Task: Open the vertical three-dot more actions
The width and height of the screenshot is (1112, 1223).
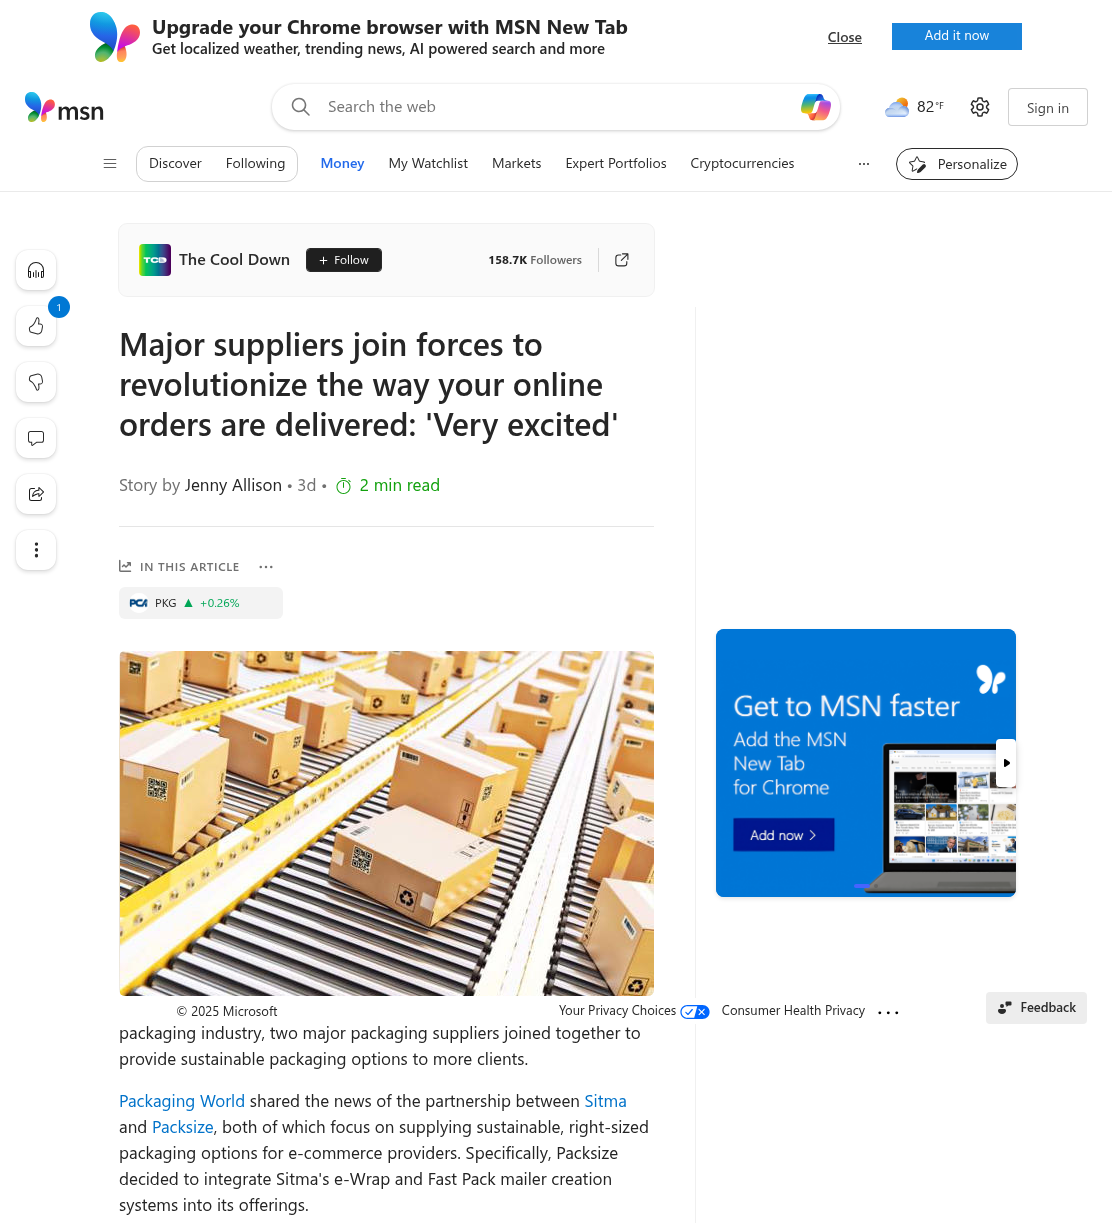Action: click(x=36, y=550)
